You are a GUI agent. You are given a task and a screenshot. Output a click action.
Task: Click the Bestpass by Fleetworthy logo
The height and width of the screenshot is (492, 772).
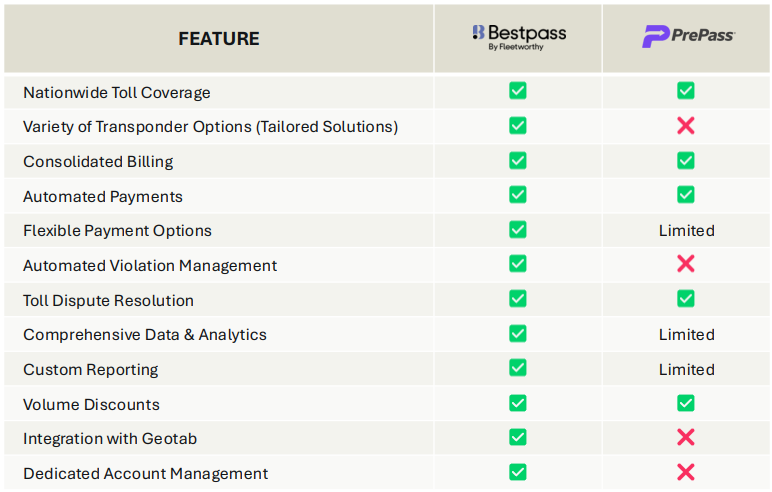pos(519,37)
